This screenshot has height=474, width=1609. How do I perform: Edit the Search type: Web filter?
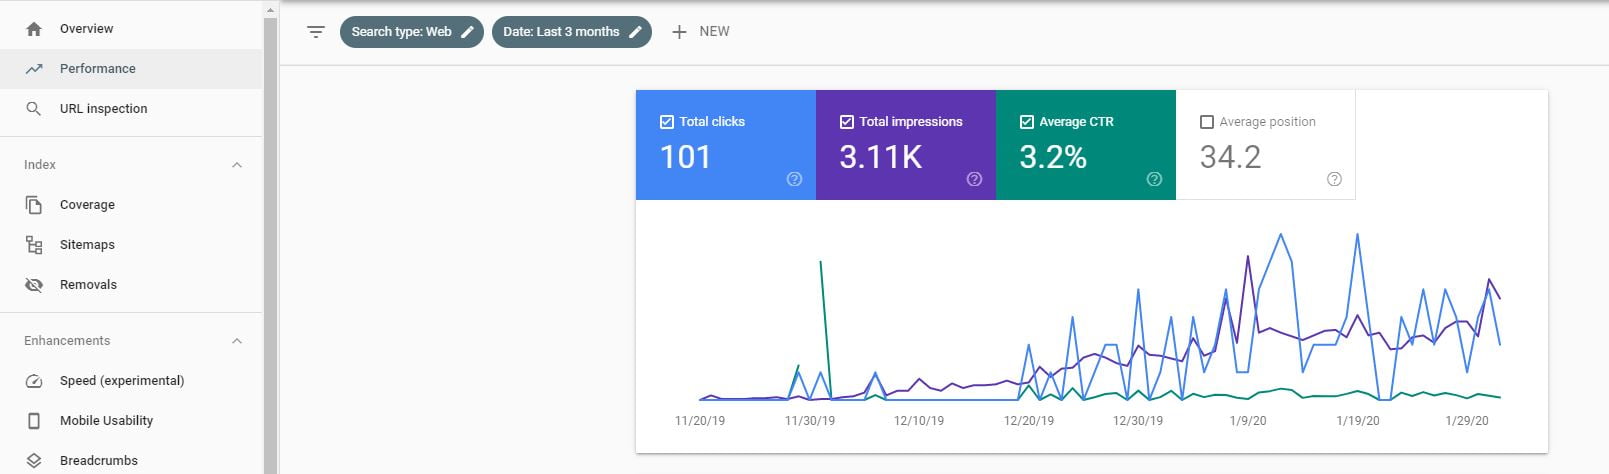pyautogui.click(x=412, y=32)
